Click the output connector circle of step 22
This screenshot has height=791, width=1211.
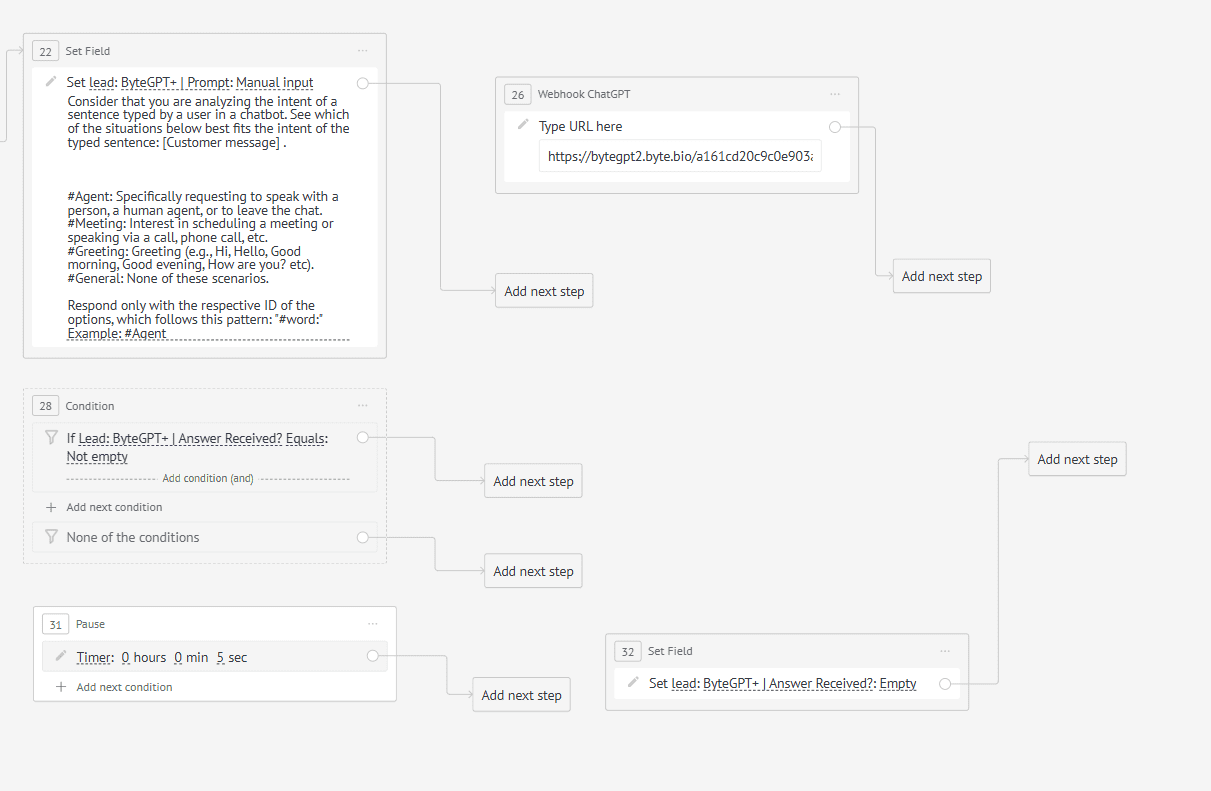pyautogui.click(x=363, y=83)
